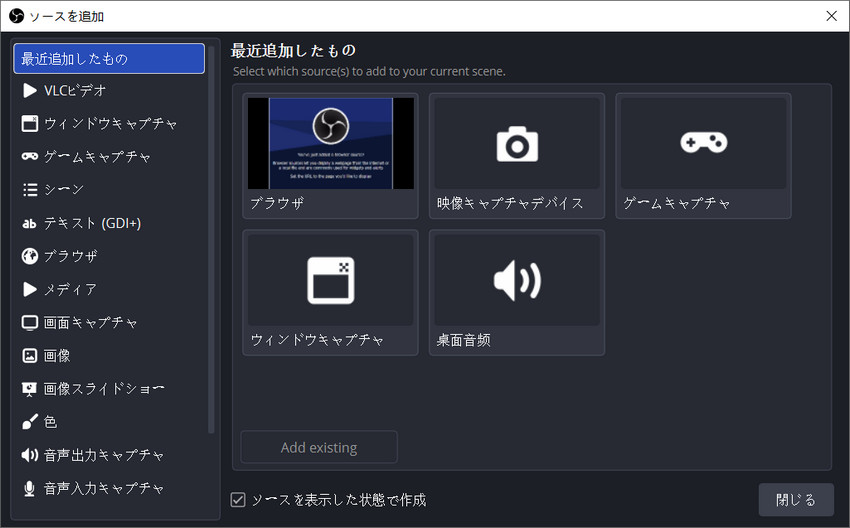Click the メディア label in sidebar
This screenshot has height=528, width=850.
click(70, 289)
